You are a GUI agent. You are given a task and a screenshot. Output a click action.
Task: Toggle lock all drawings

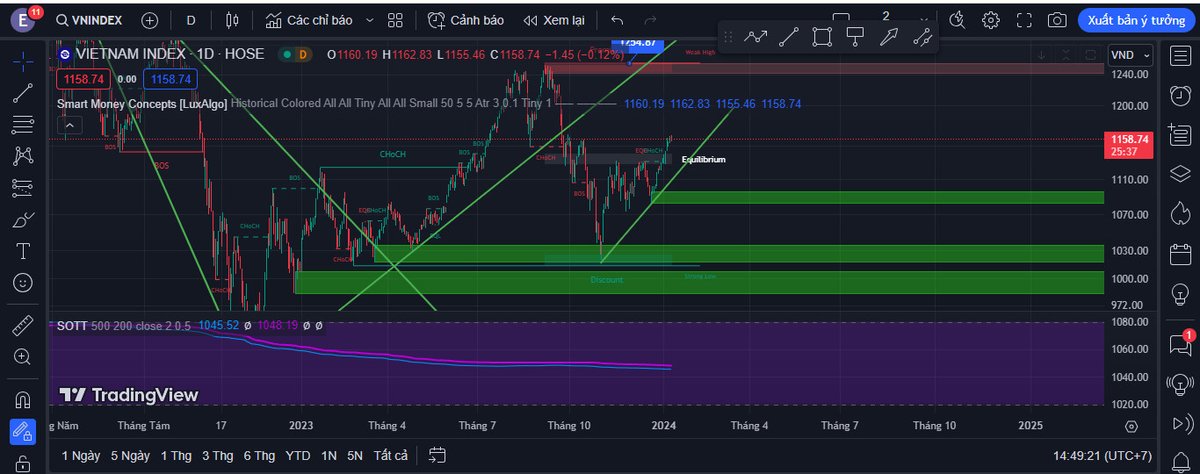[x=23, y=463]
